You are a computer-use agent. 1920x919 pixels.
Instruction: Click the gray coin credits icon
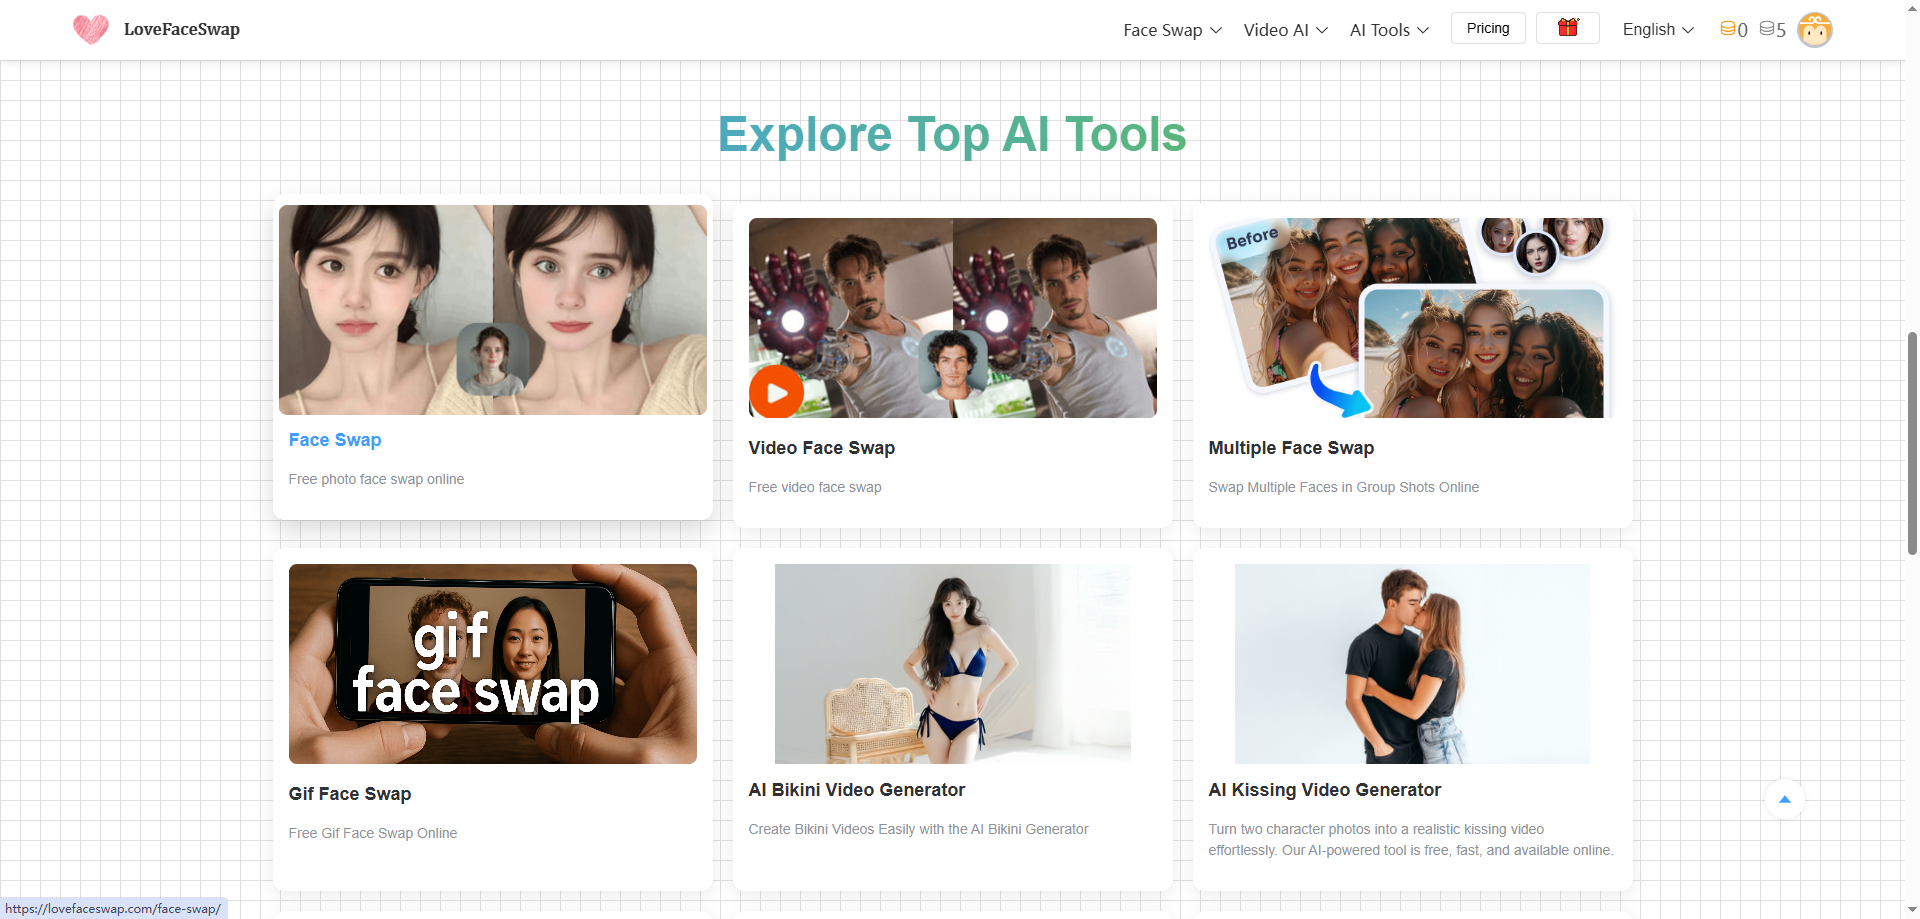coord(1767,29)
